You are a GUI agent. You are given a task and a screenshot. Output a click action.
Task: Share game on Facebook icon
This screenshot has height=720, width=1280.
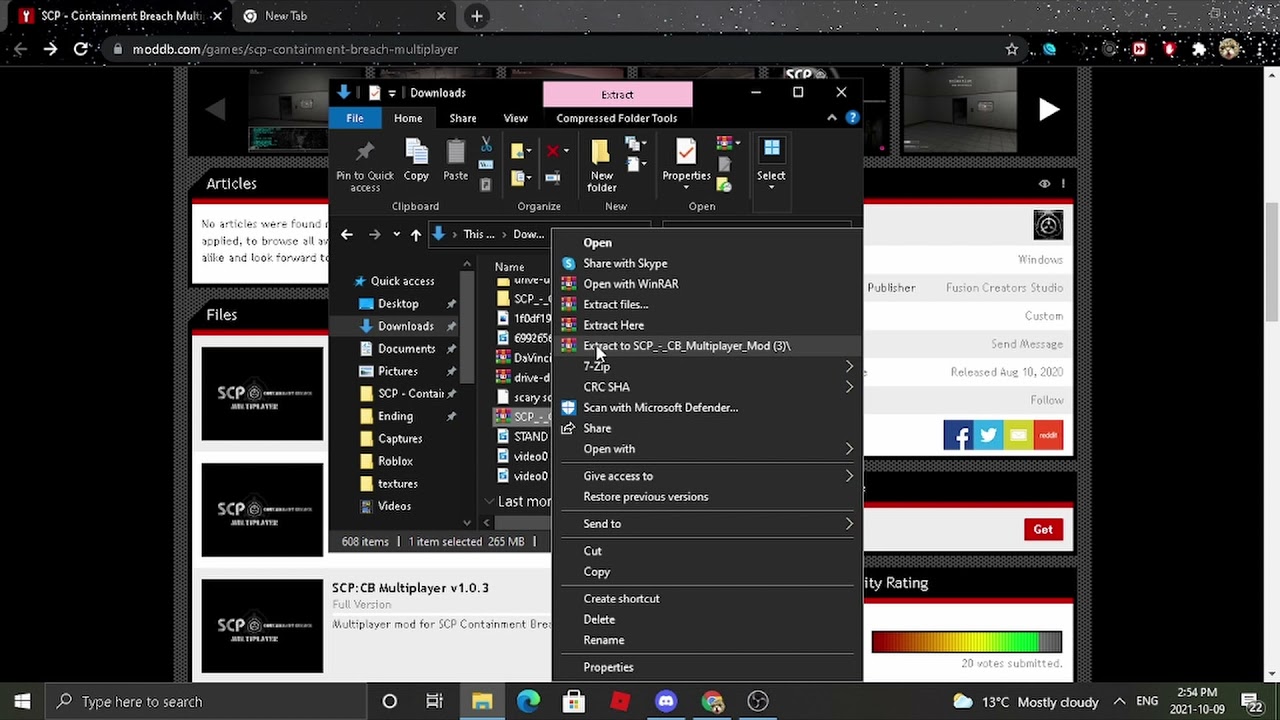(958, 435)
